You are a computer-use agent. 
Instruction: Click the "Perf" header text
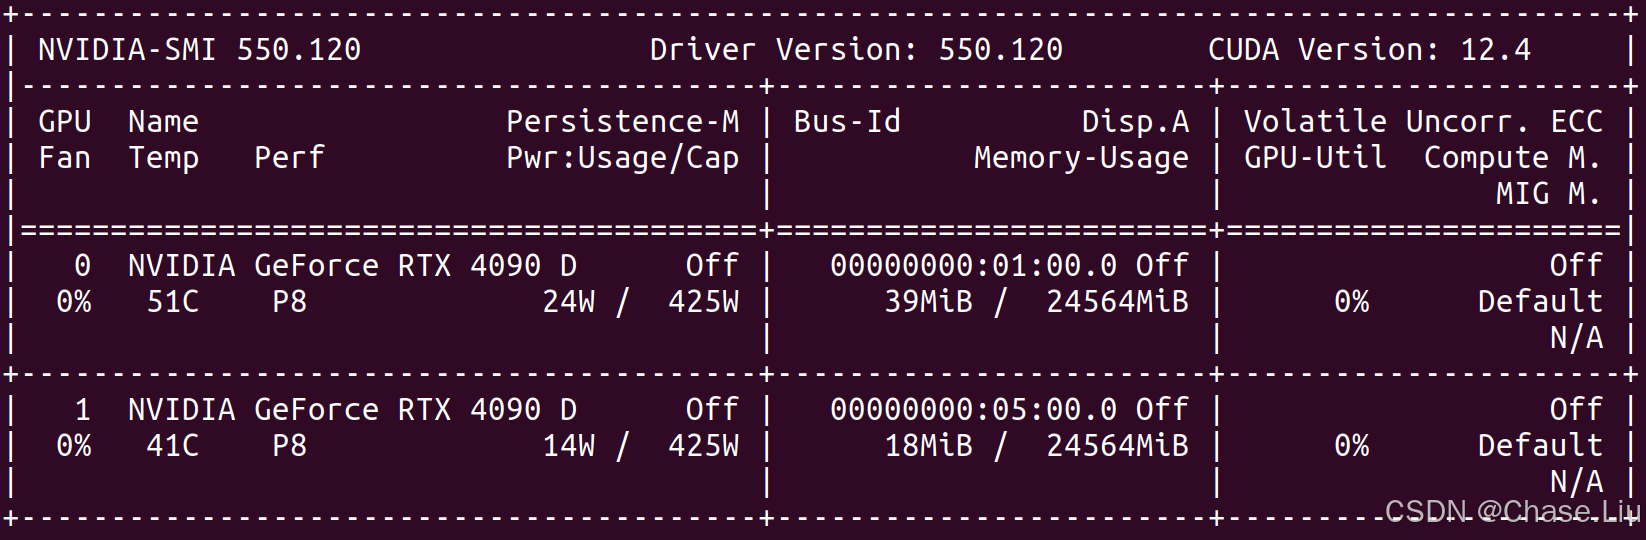pos(289,157)
